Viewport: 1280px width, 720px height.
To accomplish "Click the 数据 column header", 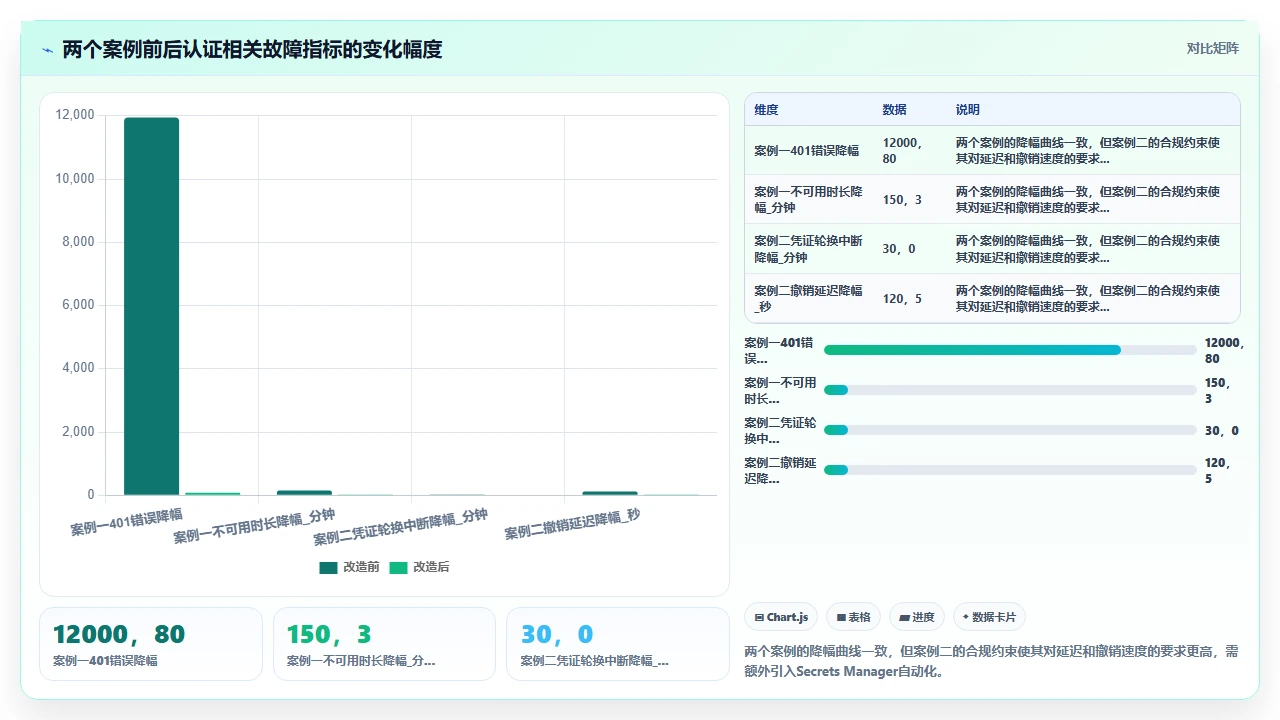I will 894,109.
